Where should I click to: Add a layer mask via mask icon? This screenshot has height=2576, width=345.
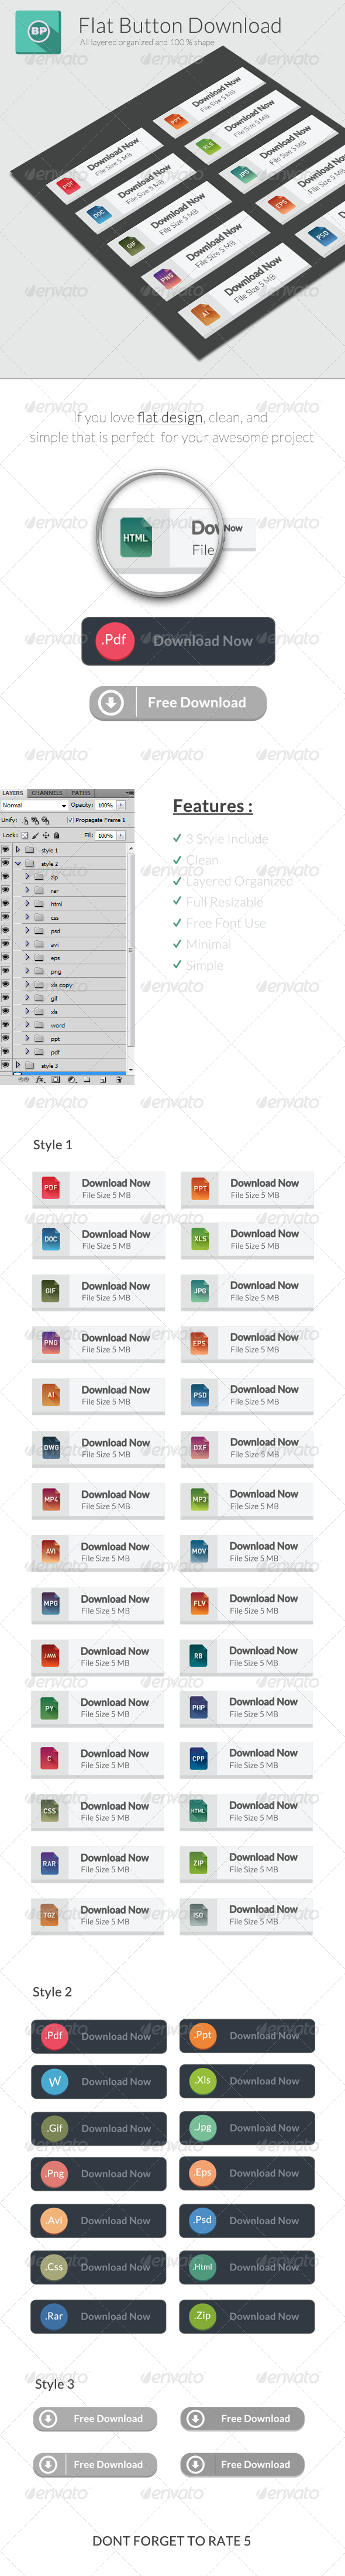click(55, 1080)
